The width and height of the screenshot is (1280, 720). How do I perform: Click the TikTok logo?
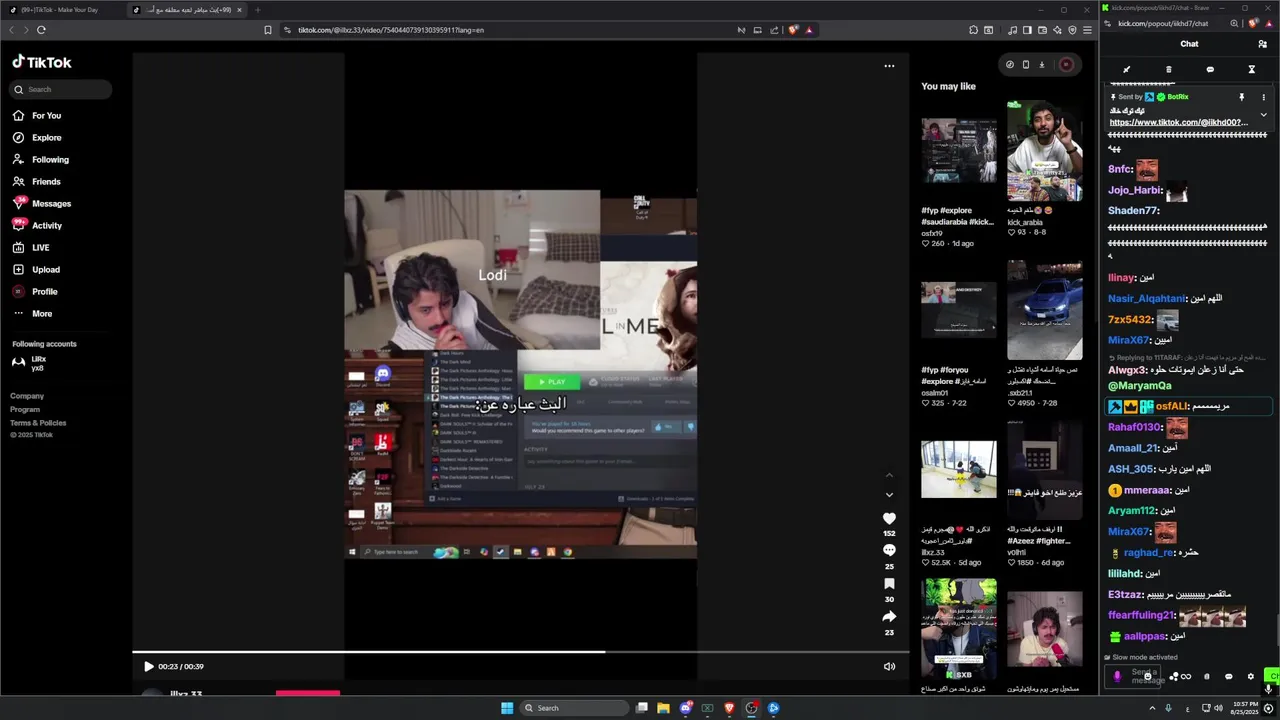coord(42,62)
